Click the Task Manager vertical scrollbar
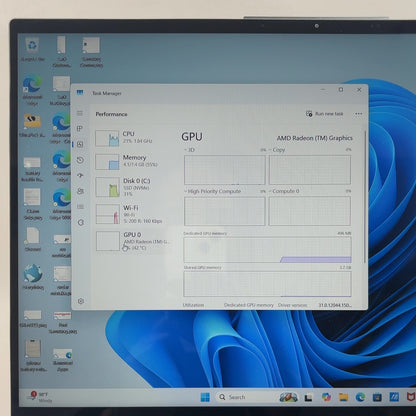 pyautogui.click(x=365, y=197)
